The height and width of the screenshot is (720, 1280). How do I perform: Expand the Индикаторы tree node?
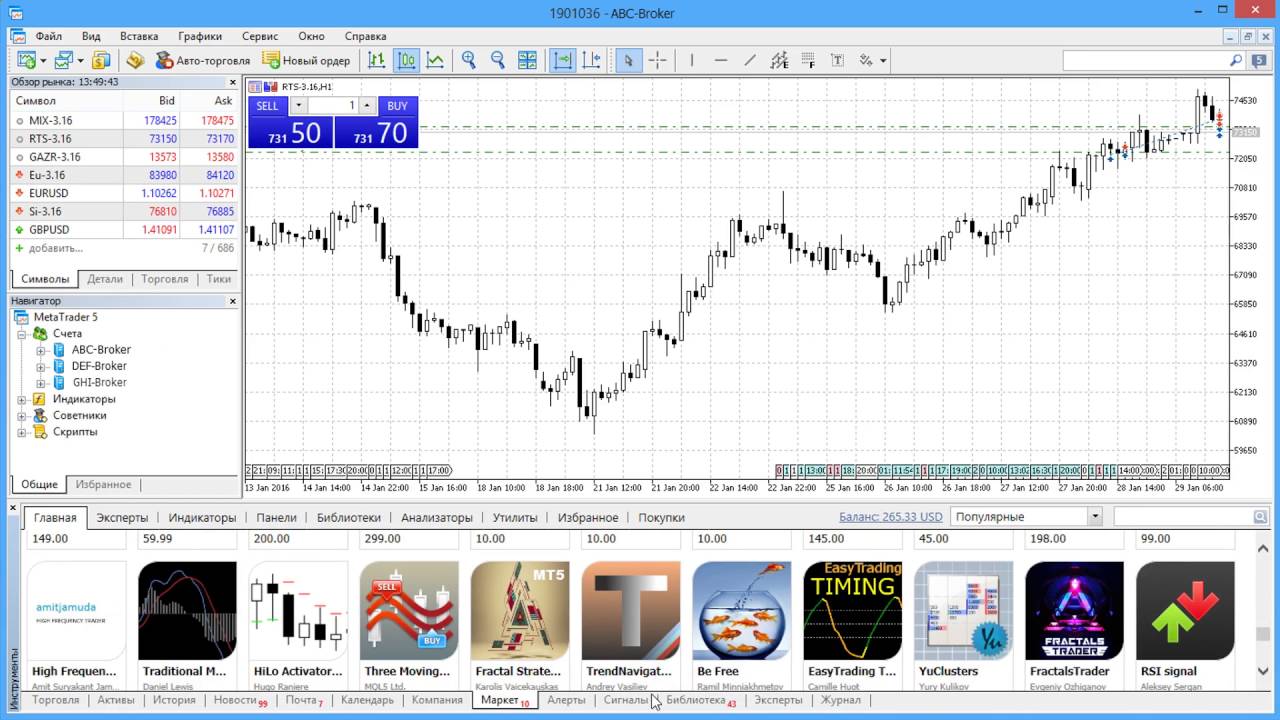pyautogui.click(x=22, y=399)
